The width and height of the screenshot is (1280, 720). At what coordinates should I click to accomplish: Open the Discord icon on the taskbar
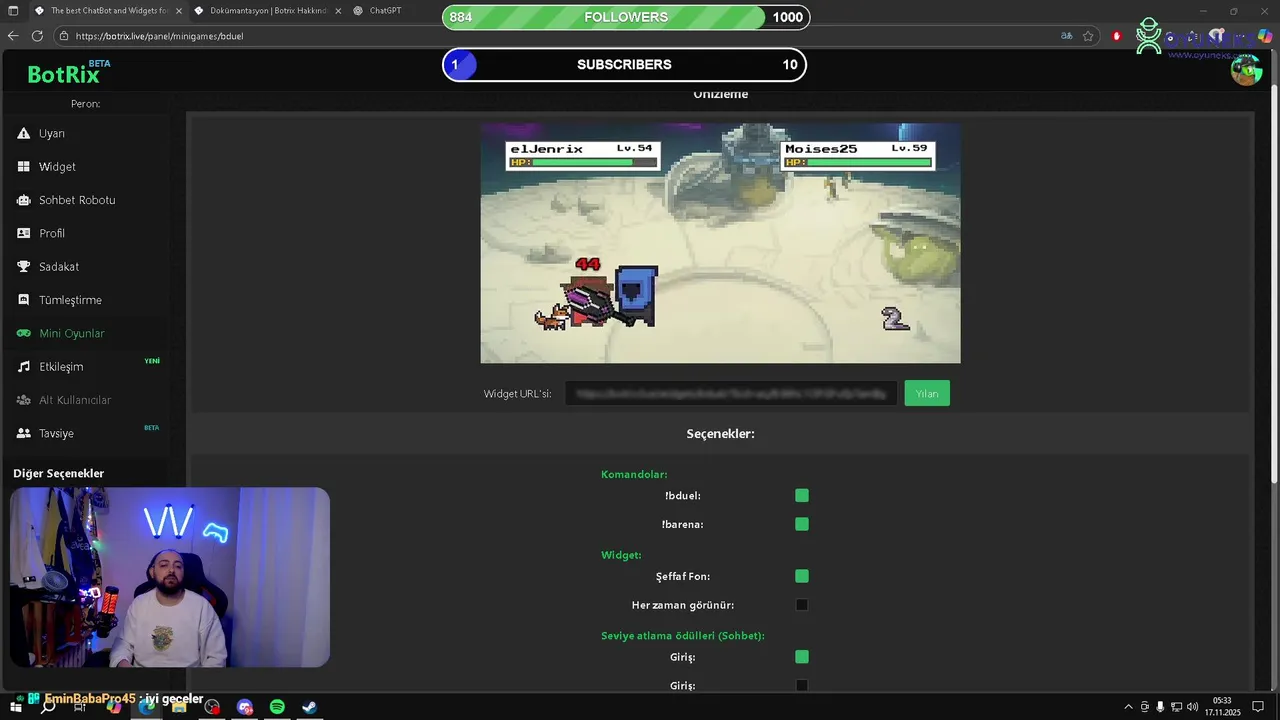click(245, 707)
